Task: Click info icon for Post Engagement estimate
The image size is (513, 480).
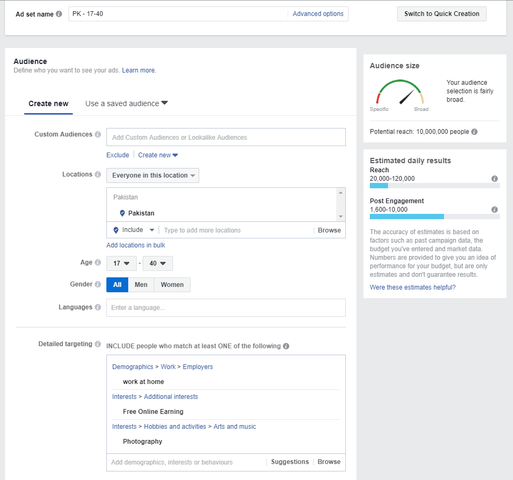Action: [494, 210]
